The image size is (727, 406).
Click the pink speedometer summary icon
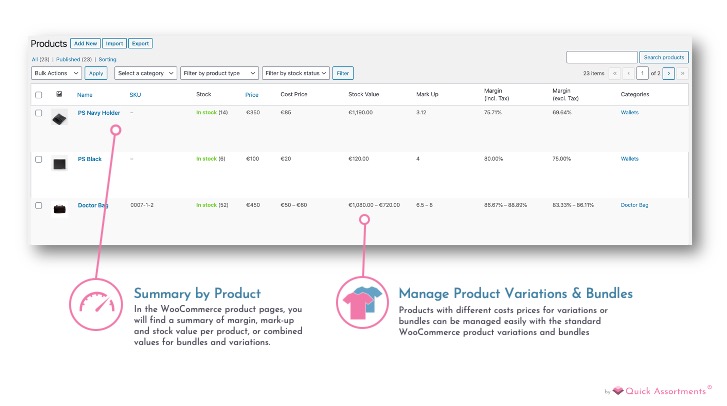(96, 304)
